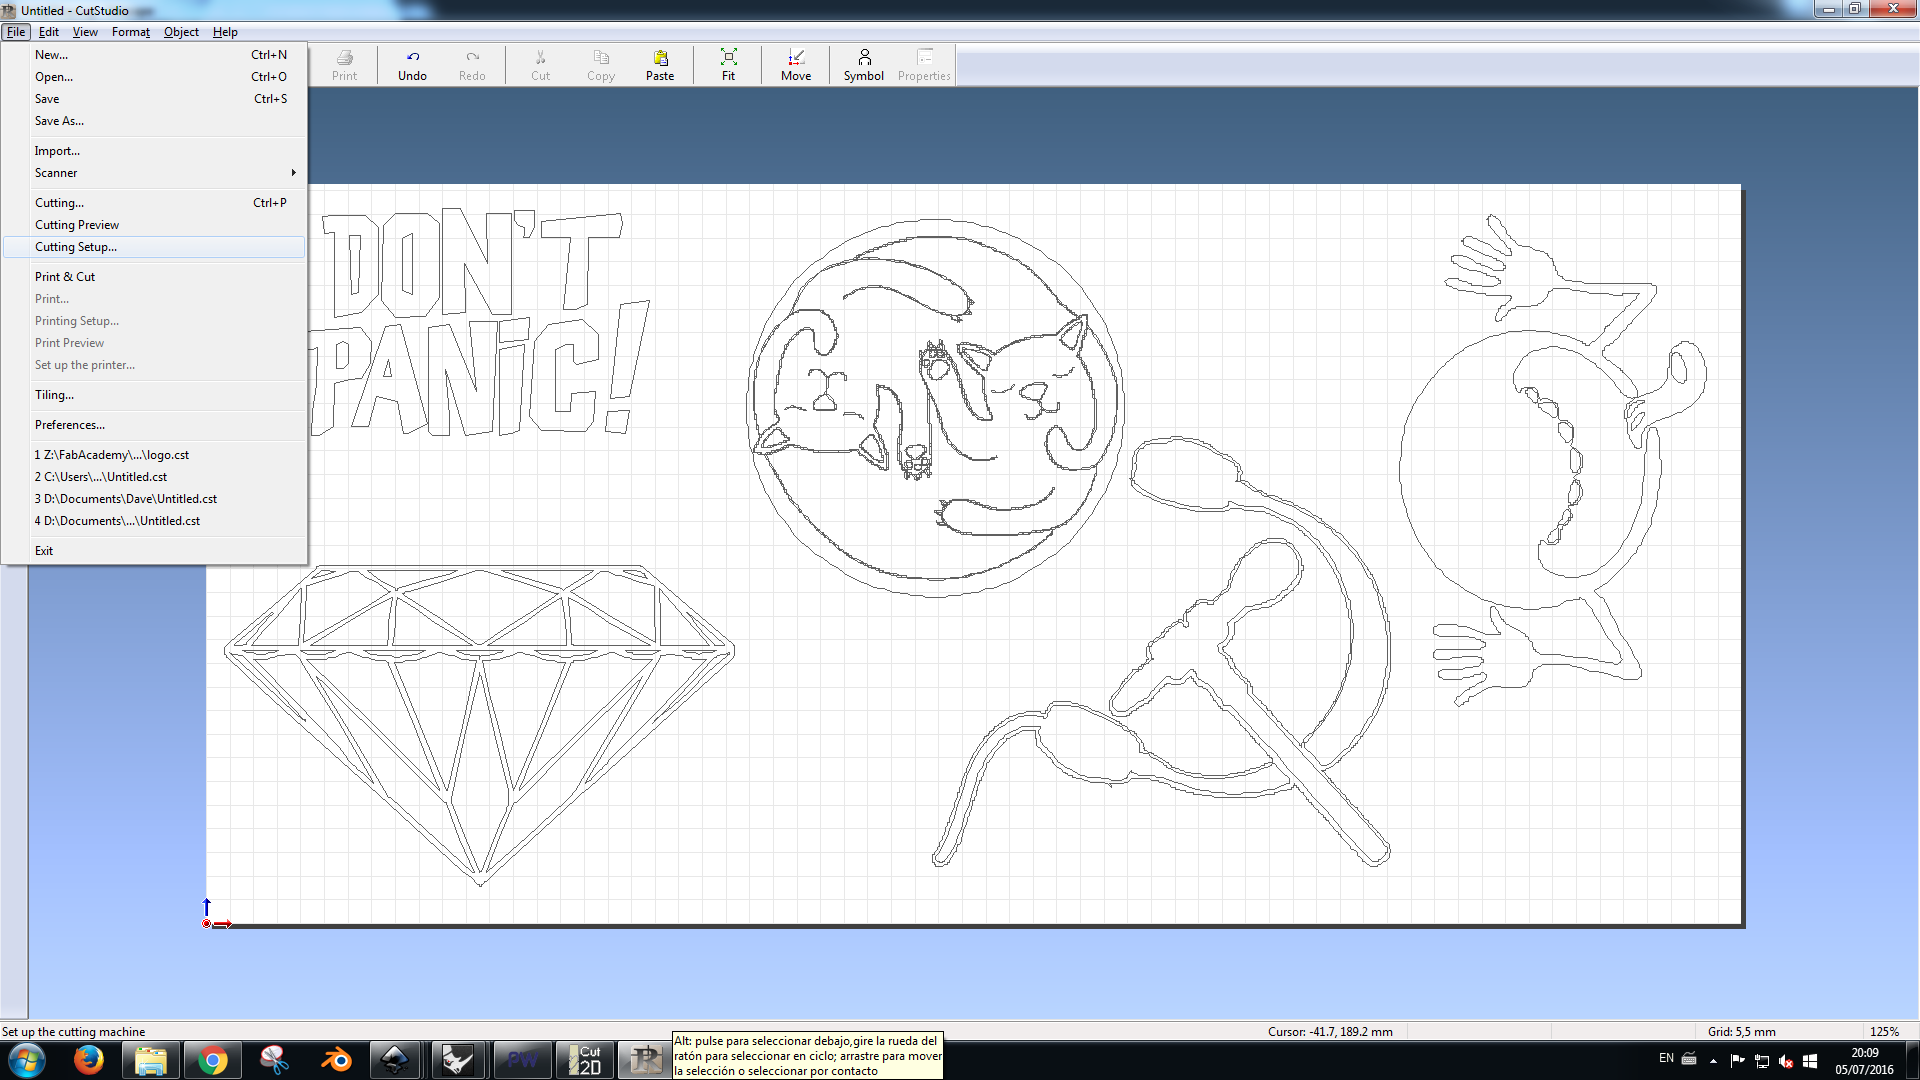This screenshot has width=1920, height=1080.
Task: Launch Firefox from the taskbar
Action: pyautogui.click(x=88, y=1060)
